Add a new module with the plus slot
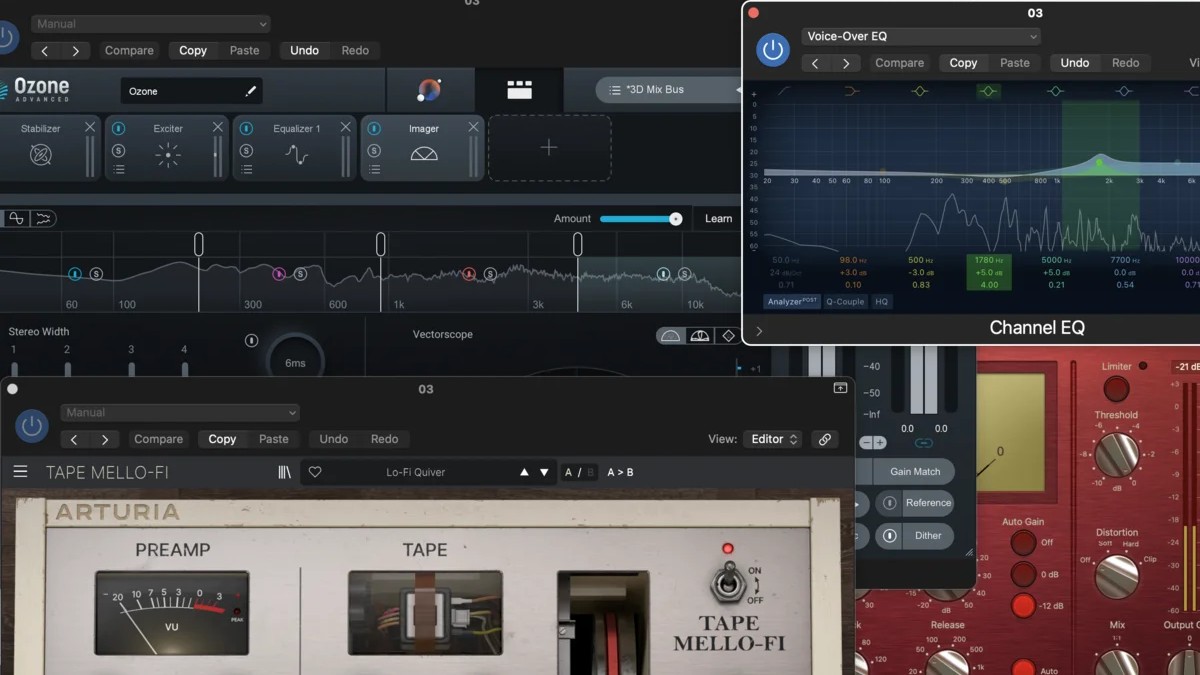 pos(549,148)
